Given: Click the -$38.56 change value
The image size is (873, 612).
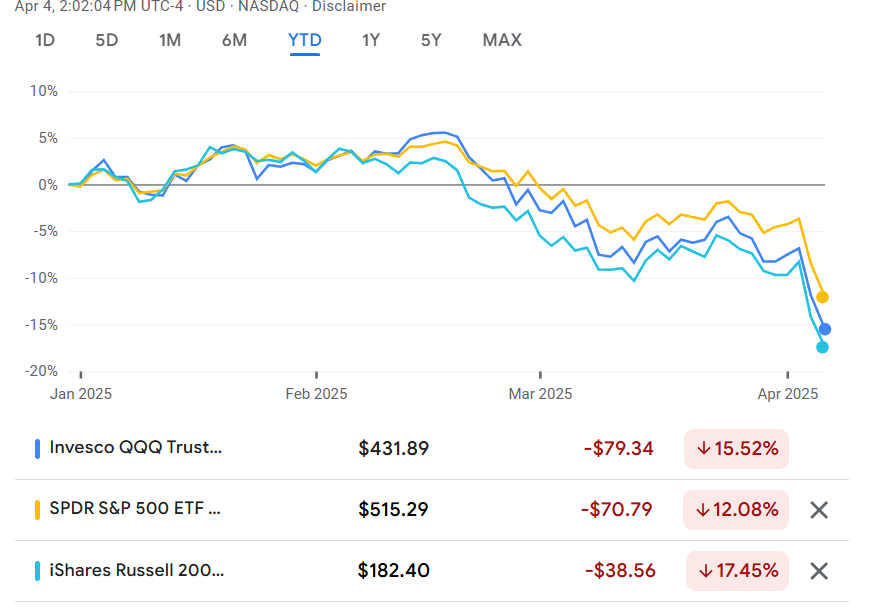Looking at the screenshot, I should coord(620,571).
